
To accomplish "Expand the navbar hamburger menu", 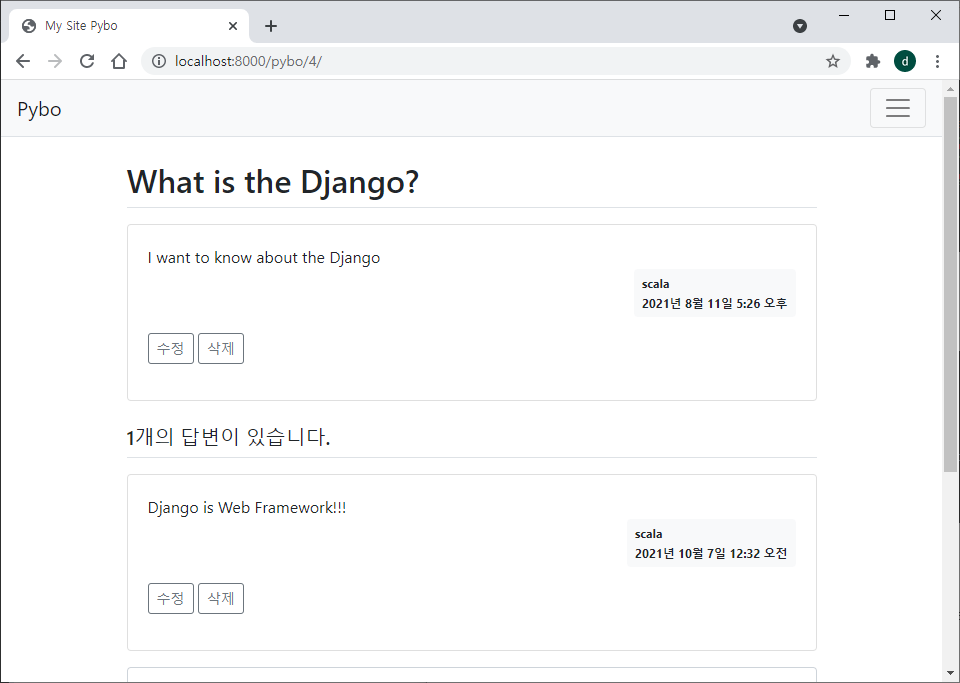I will coord(898,108).
